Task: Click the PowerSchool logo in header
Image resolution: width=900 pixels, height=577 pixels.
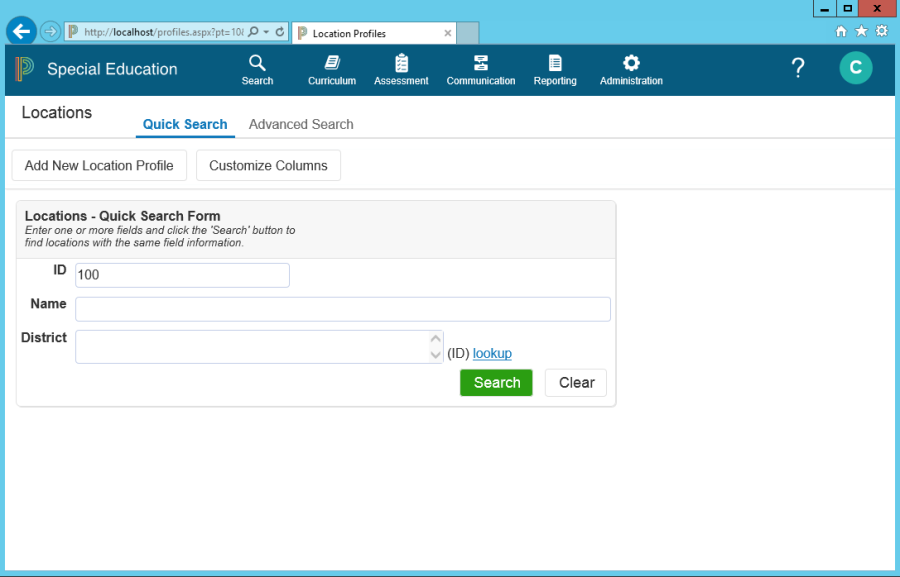Action: click(25, 69)
